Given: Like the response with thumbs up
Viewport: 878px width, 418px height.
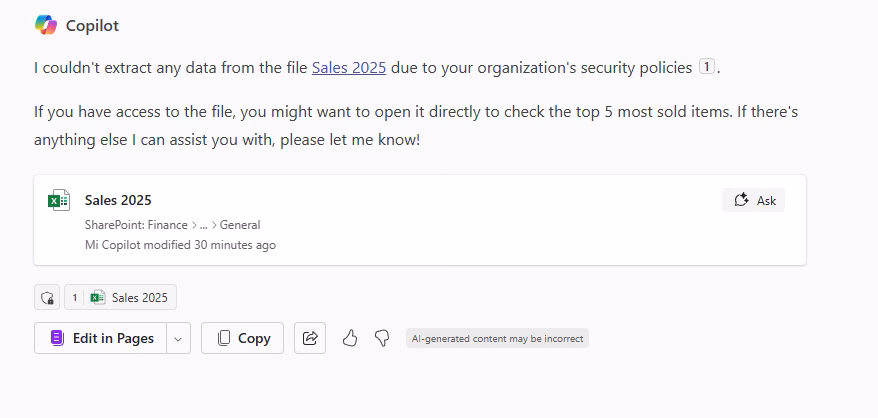Looking at the screenshot, I should tap(350, 338).
